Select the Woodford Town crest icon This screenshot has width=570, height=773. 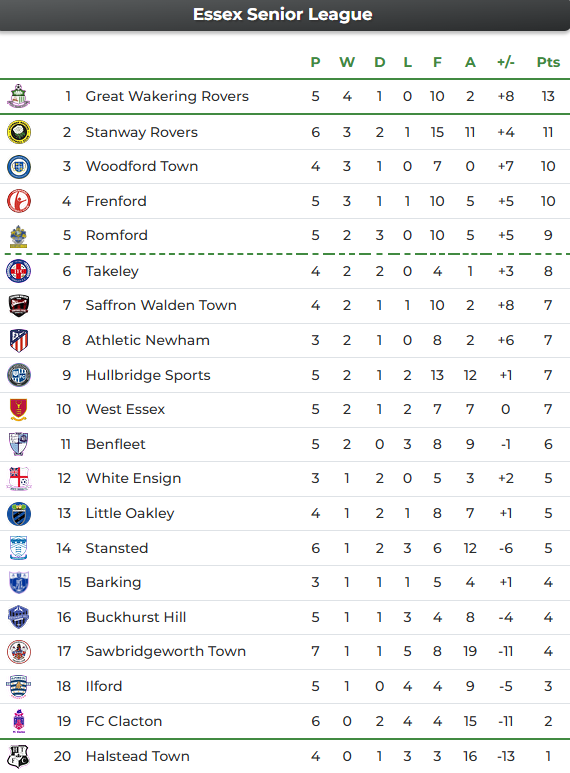point(19,167)
